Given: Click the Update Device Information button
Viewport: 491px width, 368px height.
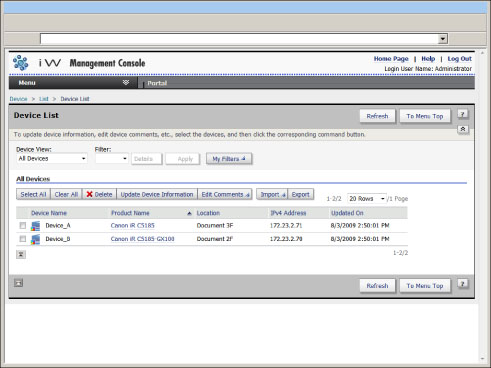Looking at the screenshot, I should [x=157, y=194].
